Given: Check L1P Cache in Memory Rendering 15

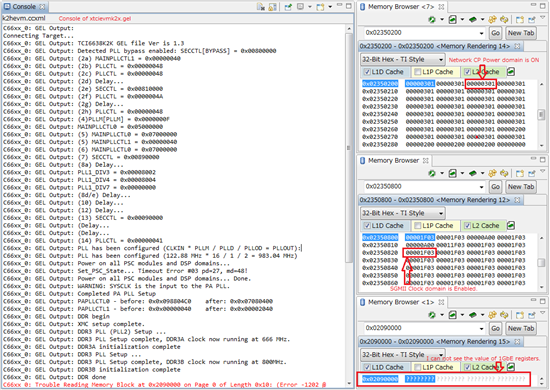Looking at the screenshot, I should point(417,367).
